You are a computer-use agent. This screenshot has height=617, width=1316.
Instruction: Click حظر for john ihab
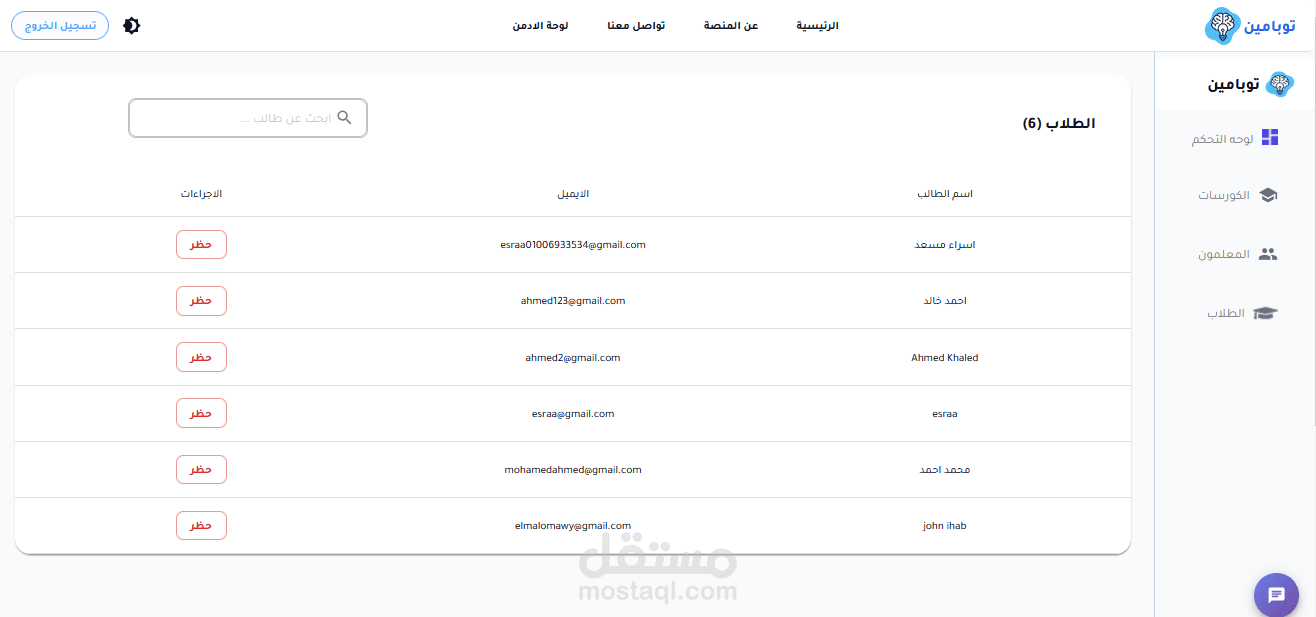point(201,525)
